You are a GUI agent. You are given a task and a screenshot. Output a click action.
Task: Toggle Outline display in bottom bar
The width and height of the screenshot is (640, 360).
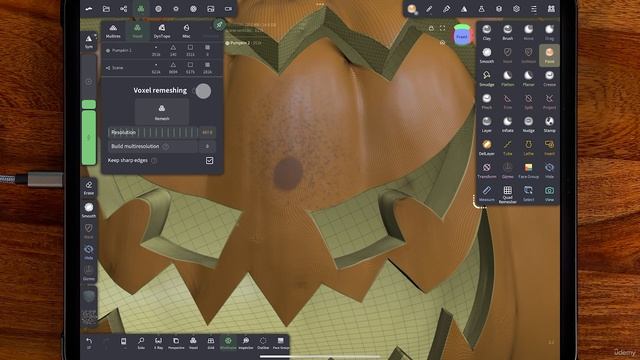[263, 343]
